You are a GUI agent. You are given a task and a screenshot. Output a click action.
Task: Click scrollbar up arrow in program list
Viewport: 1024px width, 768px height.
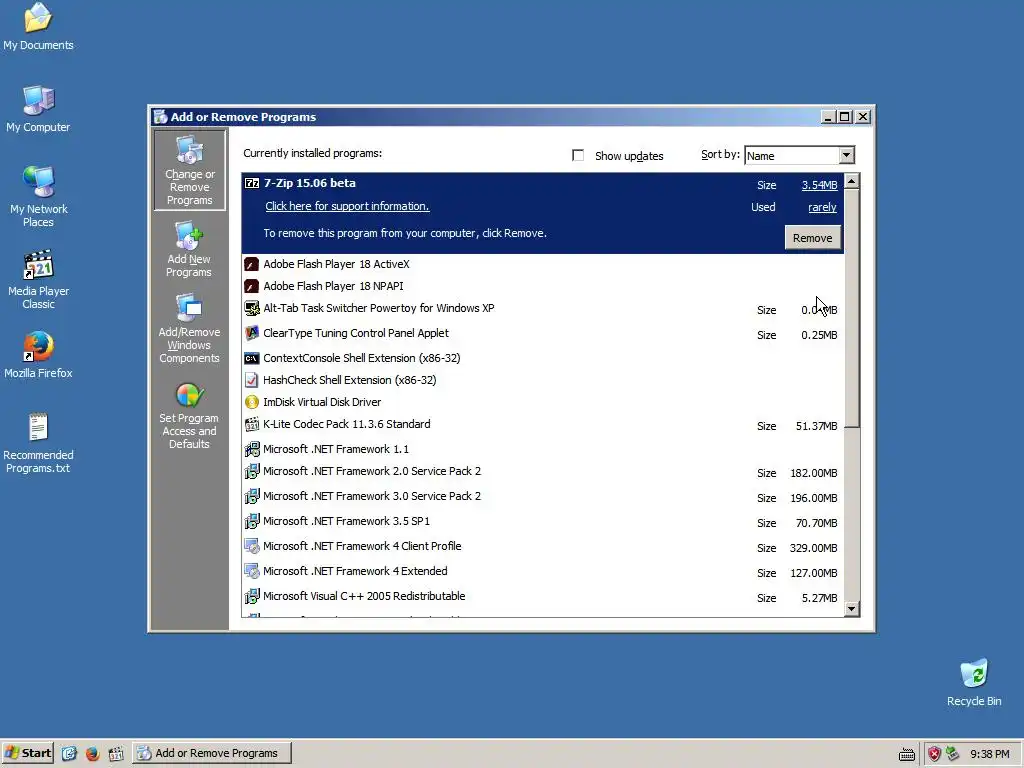click(852, 181)
